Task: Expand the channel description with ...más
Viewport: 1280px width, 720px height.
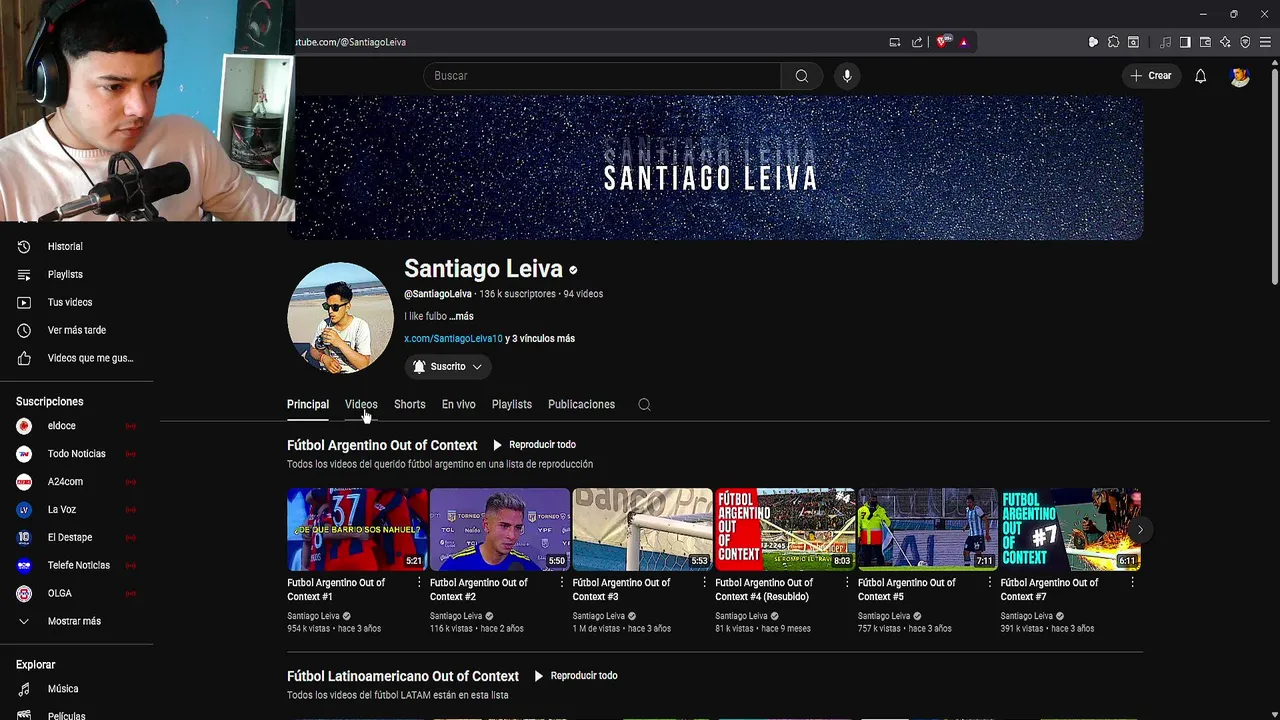Action: tap(461, 316)
